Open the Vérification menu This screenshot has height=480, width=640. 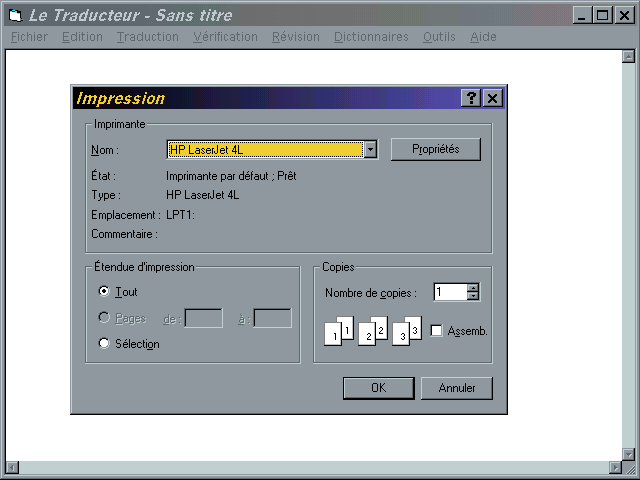(x=225, y=37)
